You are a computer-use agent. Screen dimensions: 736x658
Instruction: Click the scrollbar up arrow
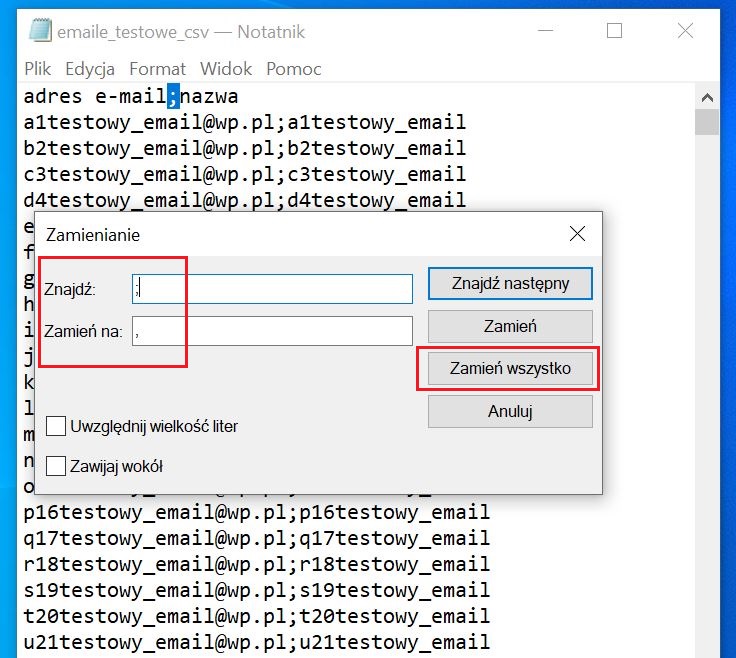pyautogui.click(x=707, y=97)
